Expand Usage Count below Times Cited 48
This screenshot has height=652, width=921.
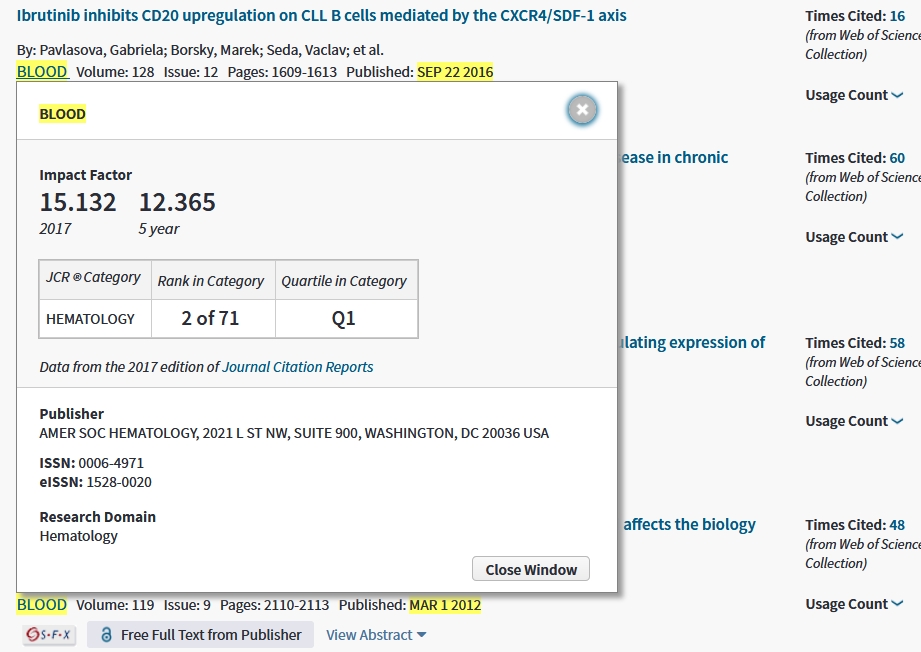click(x=854, y=604)
